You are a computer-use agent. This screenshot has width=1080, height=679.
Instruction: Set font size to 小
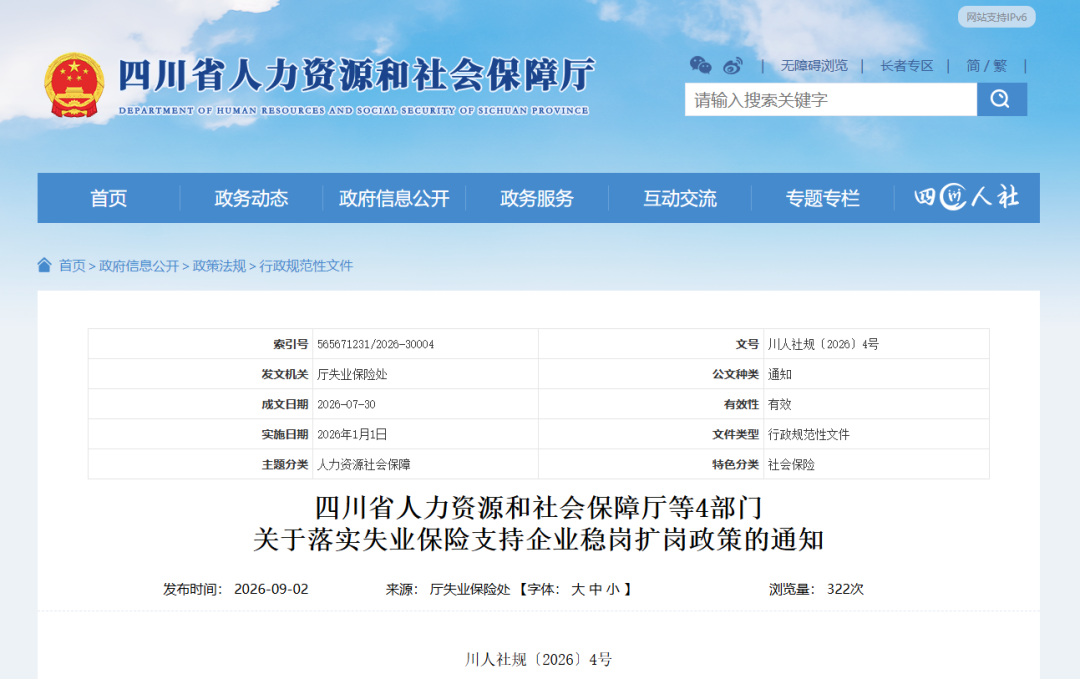coord(613,589)
